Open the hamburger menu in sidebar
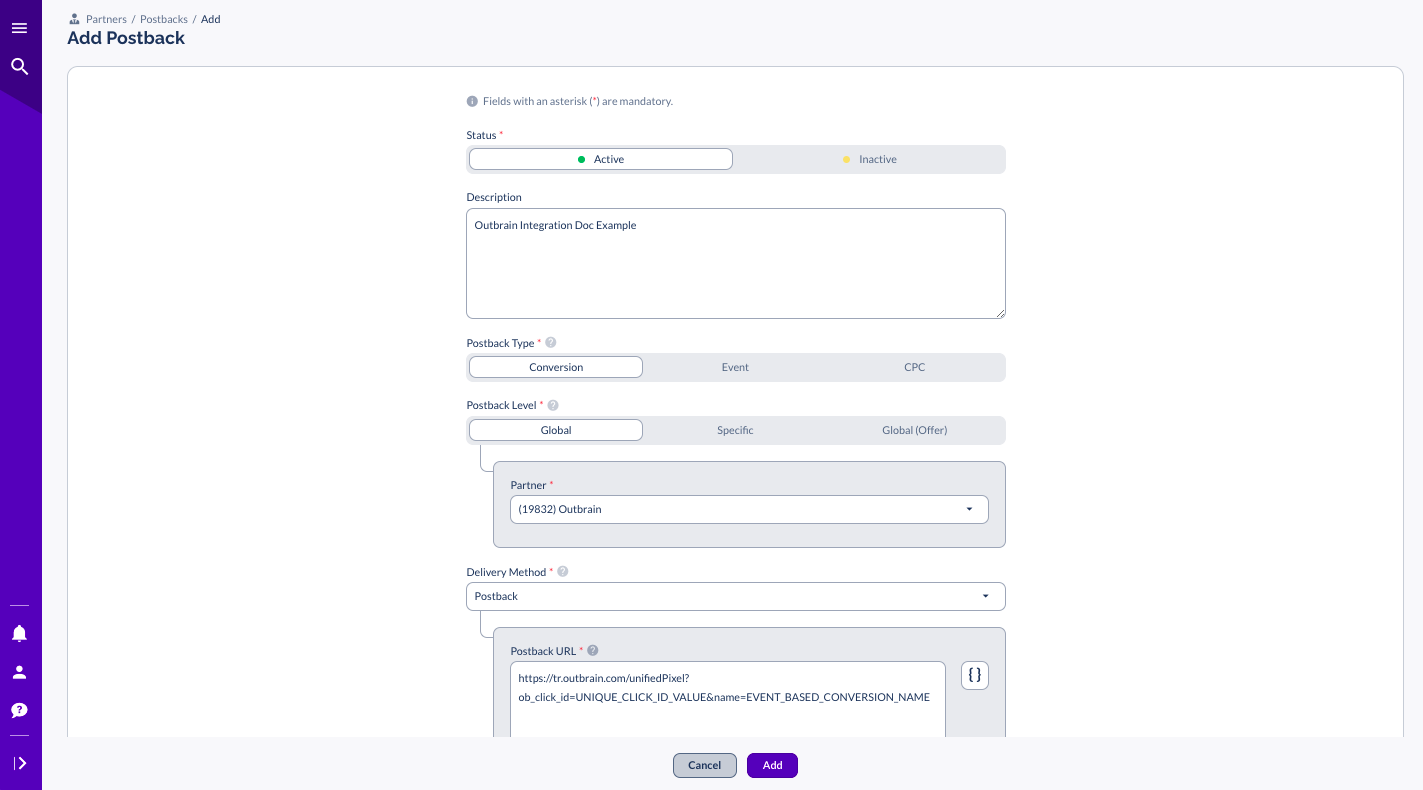 point(19,28)
